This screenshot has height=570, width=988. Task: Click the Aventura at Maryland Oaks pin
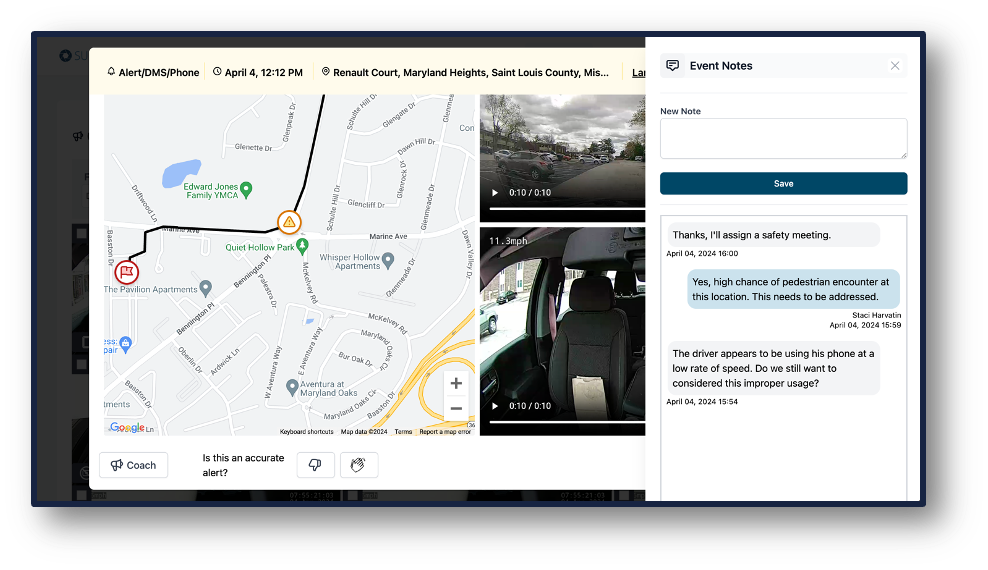[x=292, y=386]
